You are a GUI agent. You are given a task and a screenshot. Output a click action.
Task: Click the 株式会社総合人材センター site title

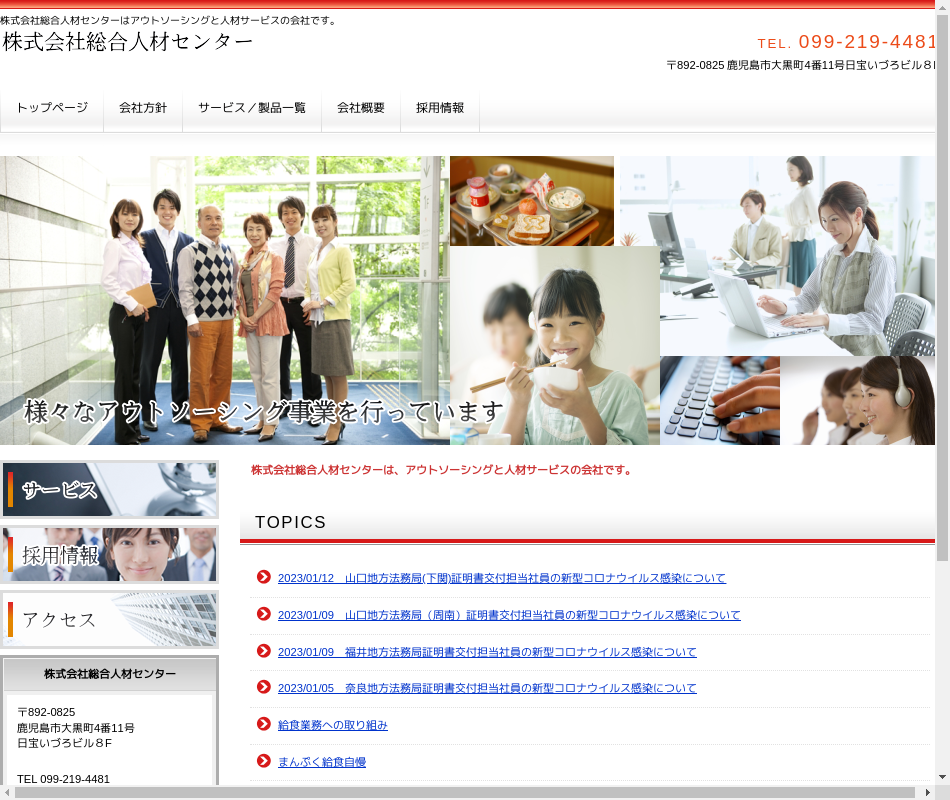click(x=128, y=42)
